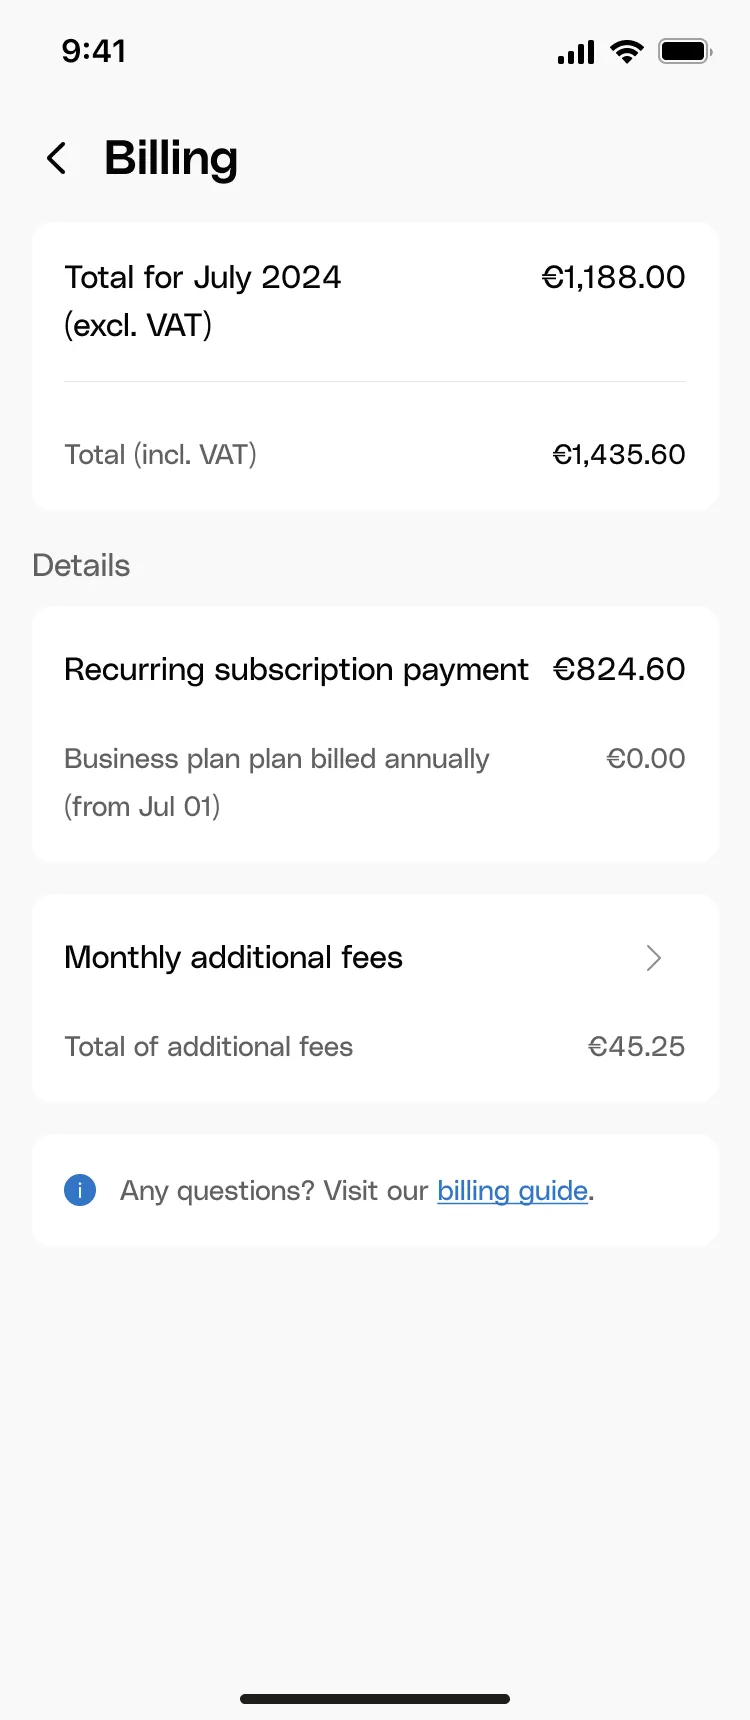Tap the cellular signal bars indicator

pyautogui.click(x=575, y=51)
